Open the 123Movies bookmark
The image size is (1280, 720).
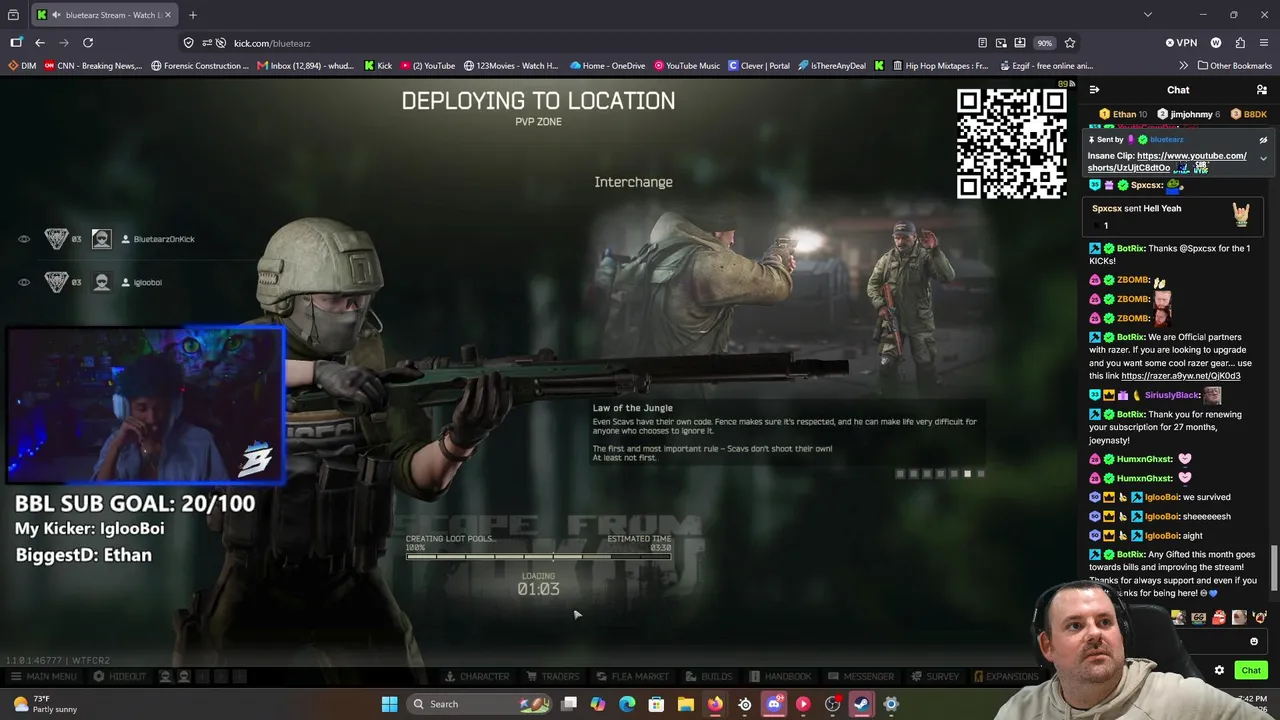(511, 66)
